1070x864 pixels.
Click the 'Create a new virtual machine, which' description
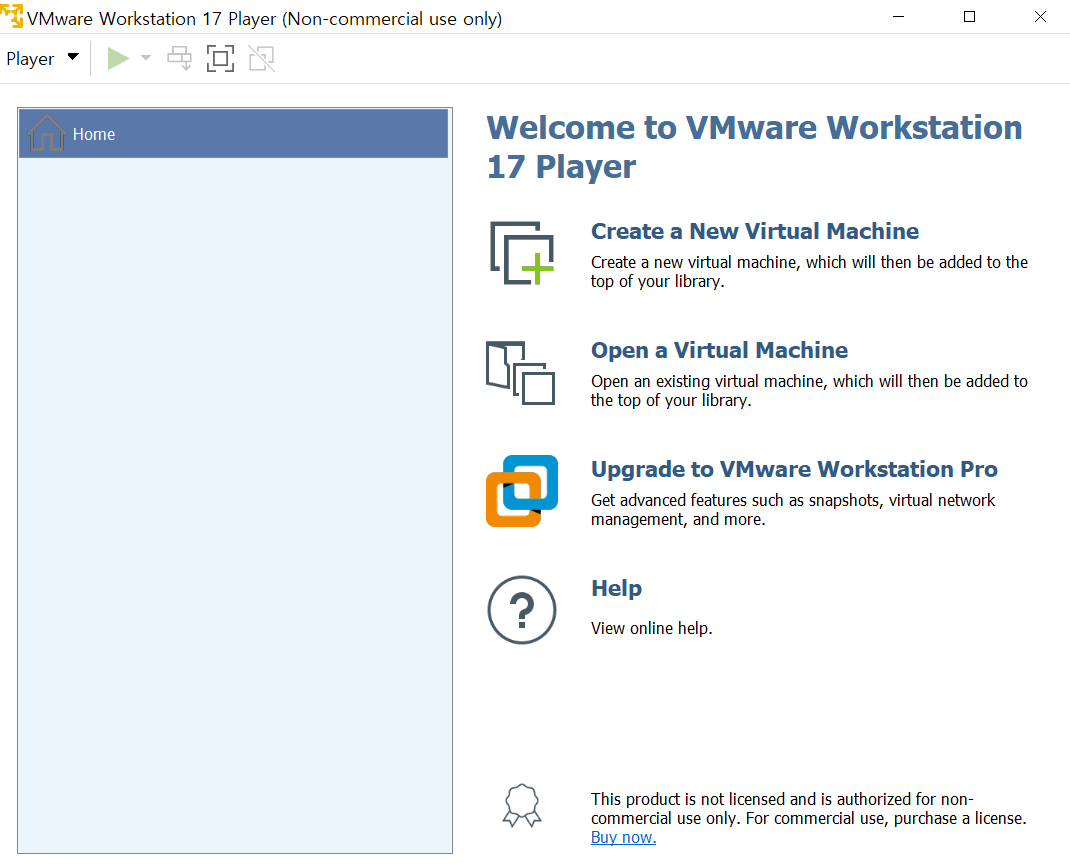click(809, 272)
